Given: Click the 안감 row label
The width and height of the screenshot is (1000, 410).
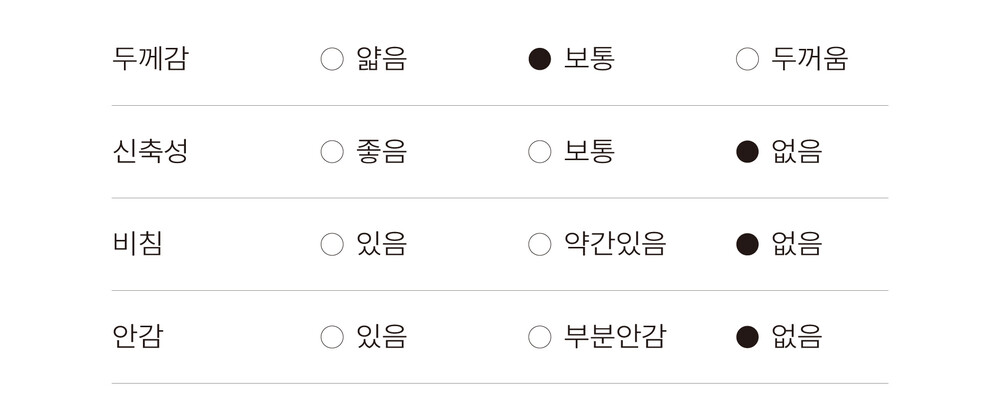Looking at the screenshot, I should [138, 337].
